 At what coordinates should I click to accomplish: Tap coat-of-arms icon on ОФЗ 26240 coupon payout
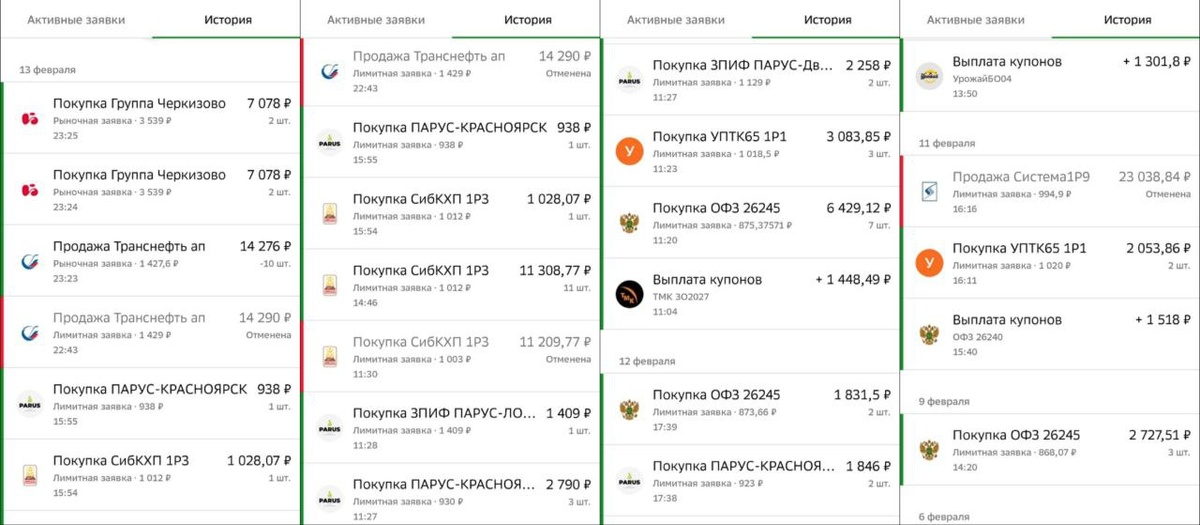click(930, 334)
